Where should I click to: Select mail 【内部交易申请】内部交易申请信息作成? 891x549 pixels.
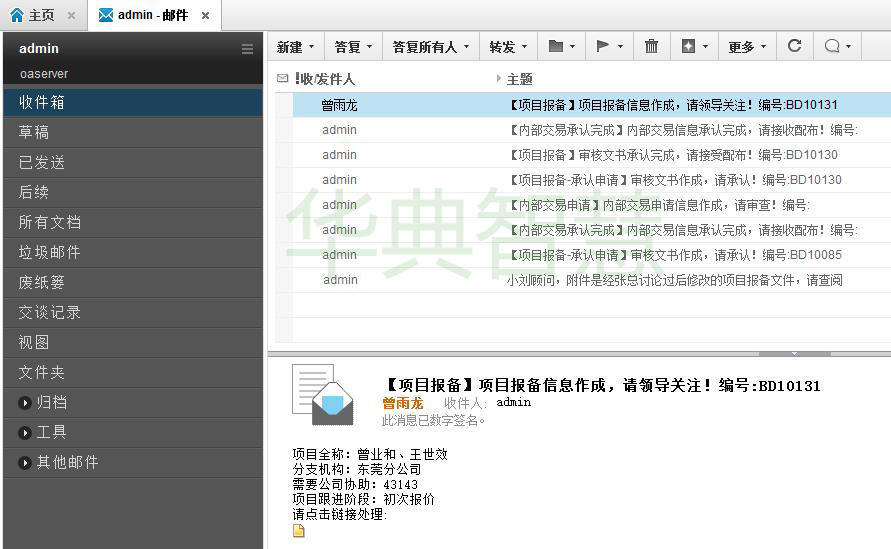[x=592, y=205]
